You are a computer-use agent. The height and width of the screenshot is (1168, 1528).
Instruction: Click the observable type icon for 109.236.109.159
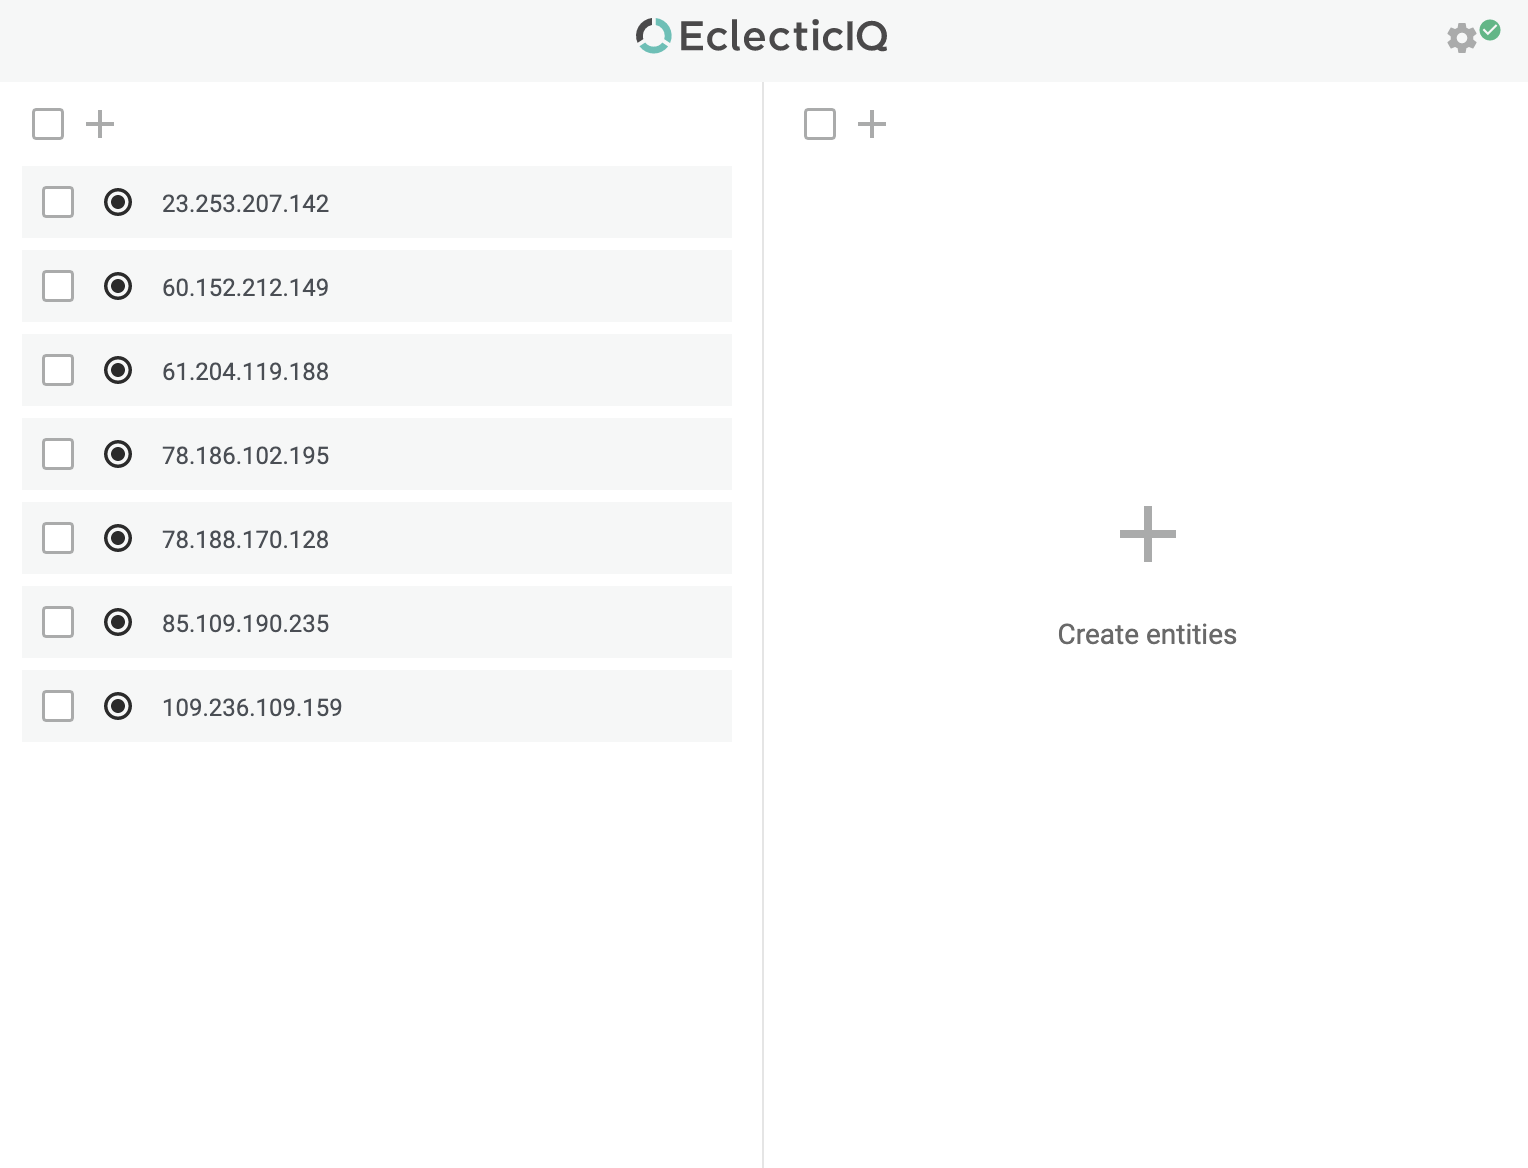pos(117,706)
